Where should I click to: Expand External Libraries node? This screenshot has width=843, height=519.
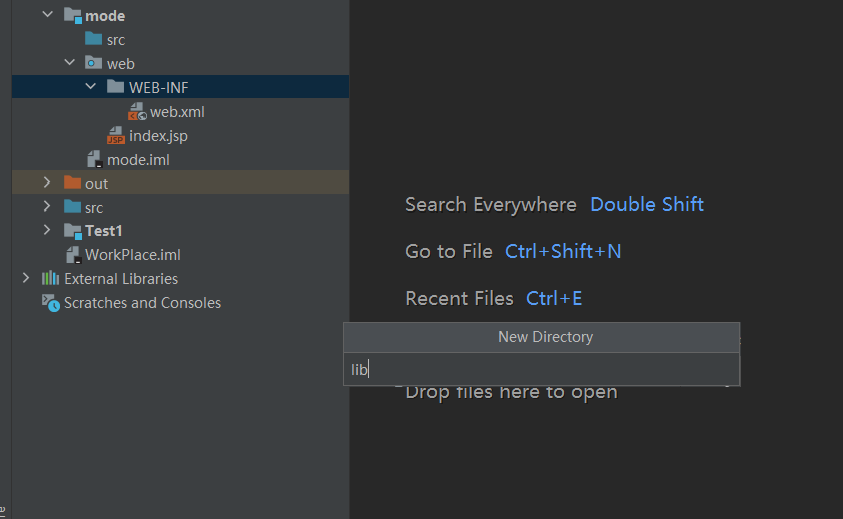pyautogui.click(x=25, y=278)
